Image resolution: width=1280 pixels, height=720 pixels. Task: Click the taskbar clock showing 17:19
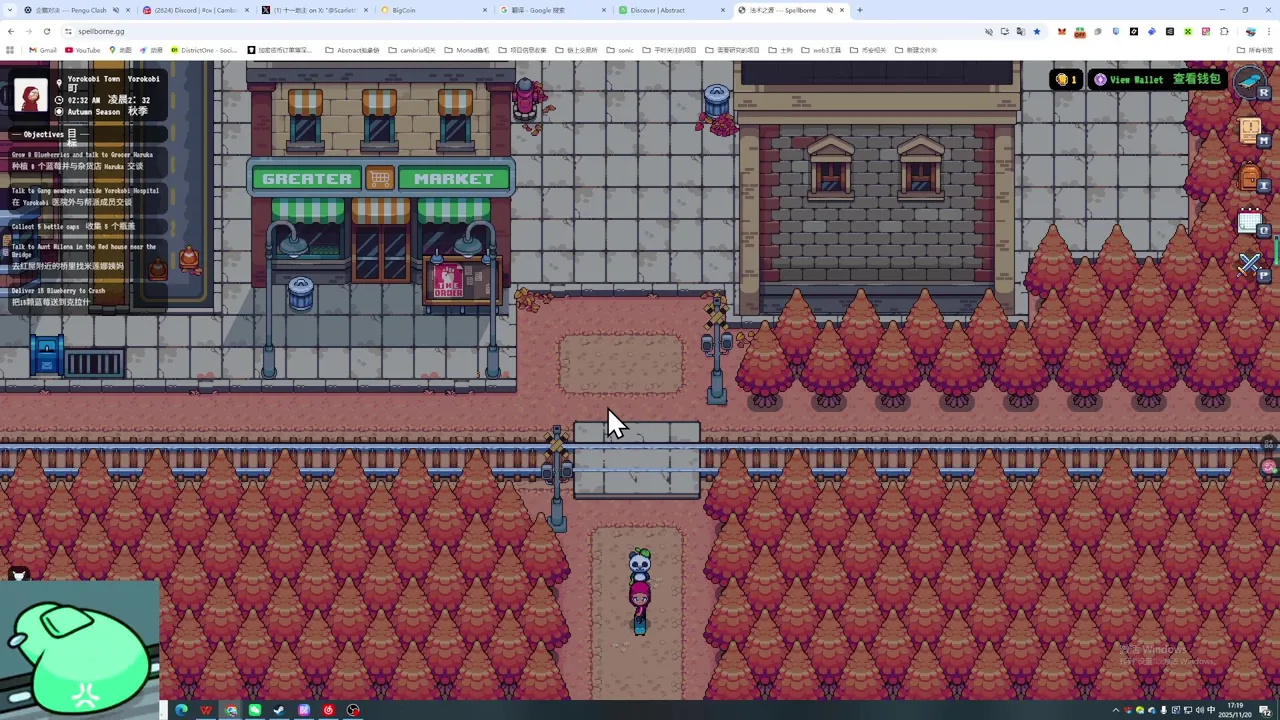[1236, 710]
